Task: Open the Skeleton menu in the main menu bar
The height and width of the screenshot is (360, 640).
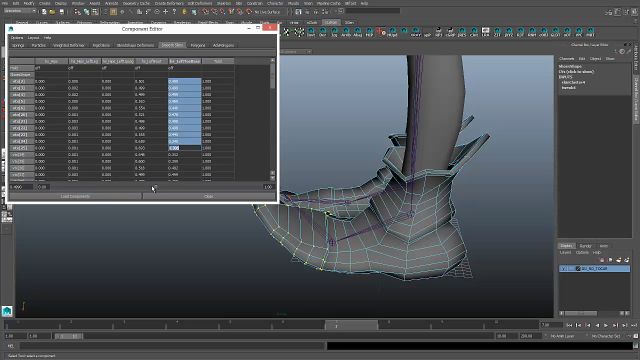Action: click(x=224, y=3)
